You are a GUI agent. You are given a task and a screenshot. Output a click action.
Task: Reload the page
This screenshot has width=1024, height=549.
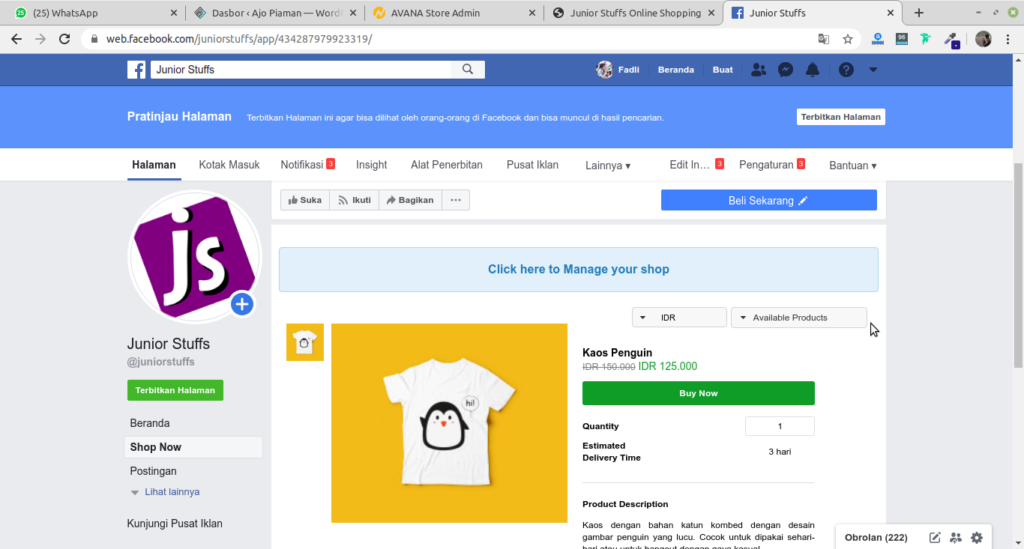64,39
